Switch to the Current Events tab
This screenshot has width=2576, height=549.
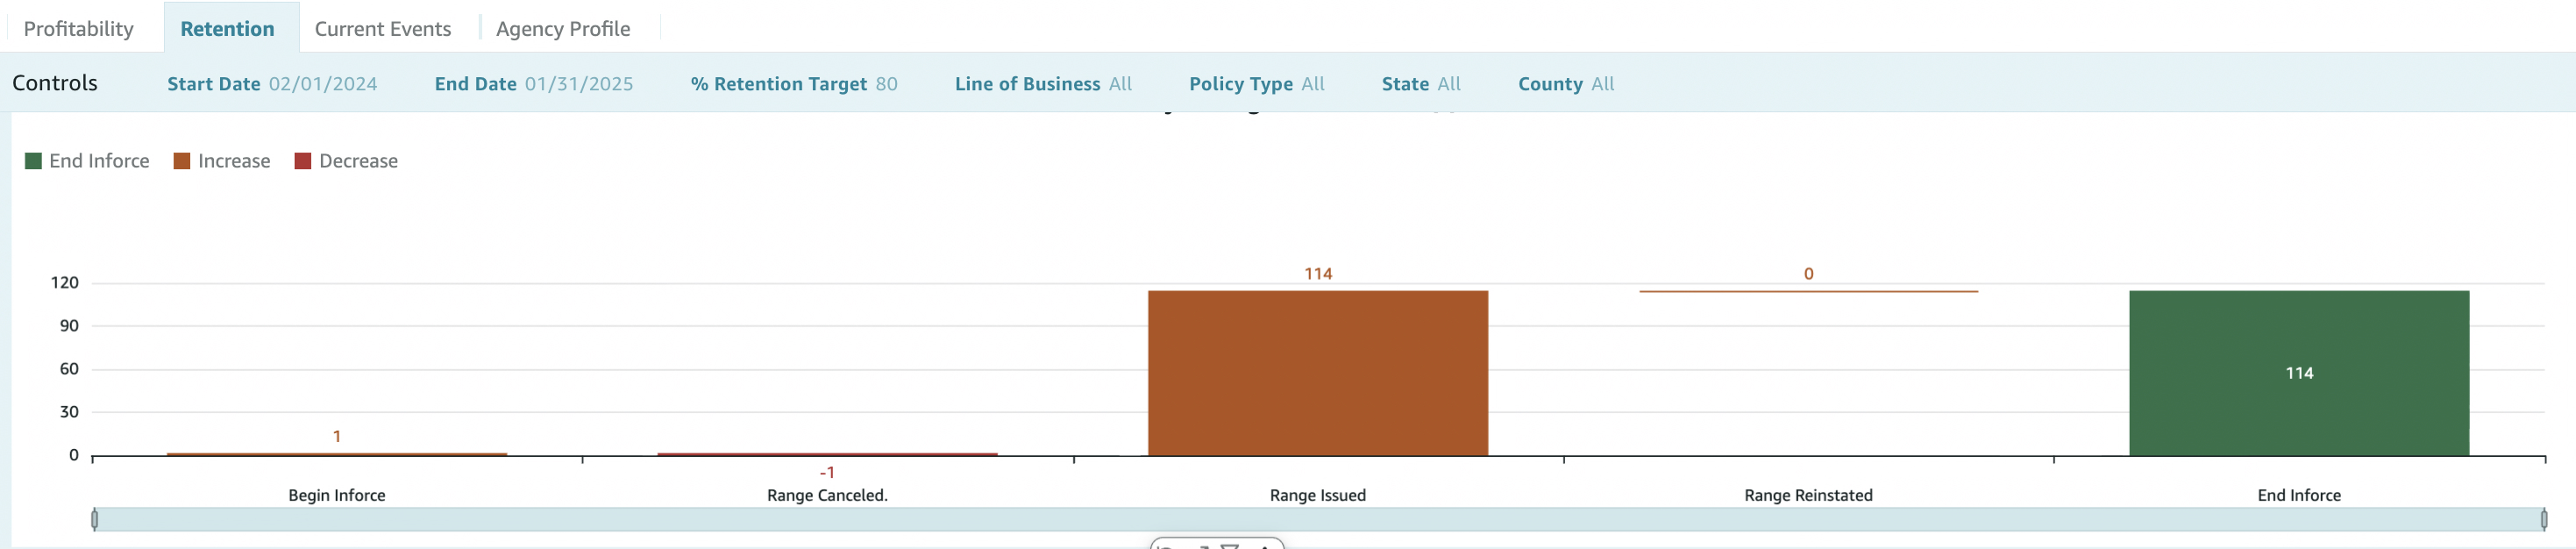(382, 29)
